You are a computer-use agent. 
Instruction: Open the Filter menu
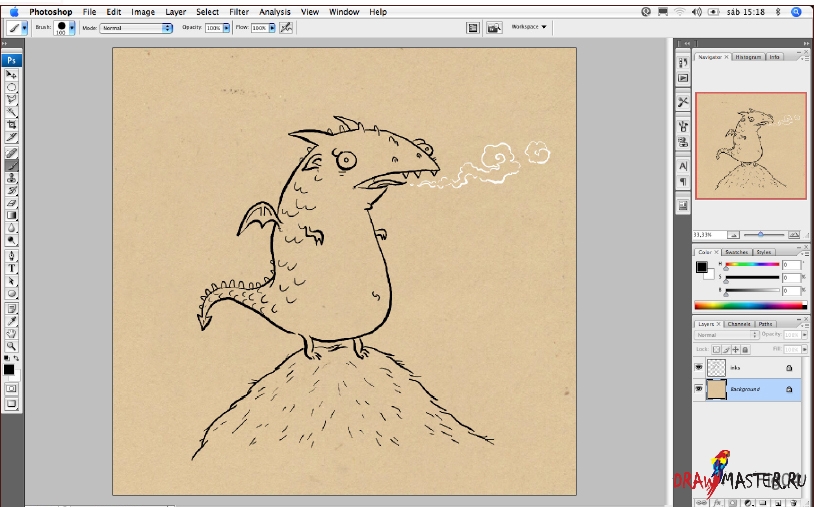pos(239,12)
